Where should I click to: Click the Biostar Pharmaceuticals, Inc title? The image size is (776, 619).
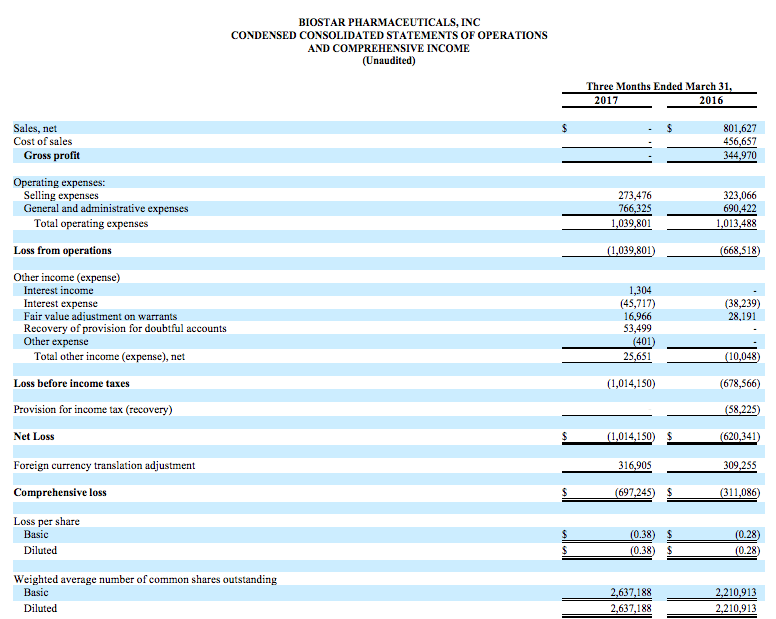click(389, 22)
